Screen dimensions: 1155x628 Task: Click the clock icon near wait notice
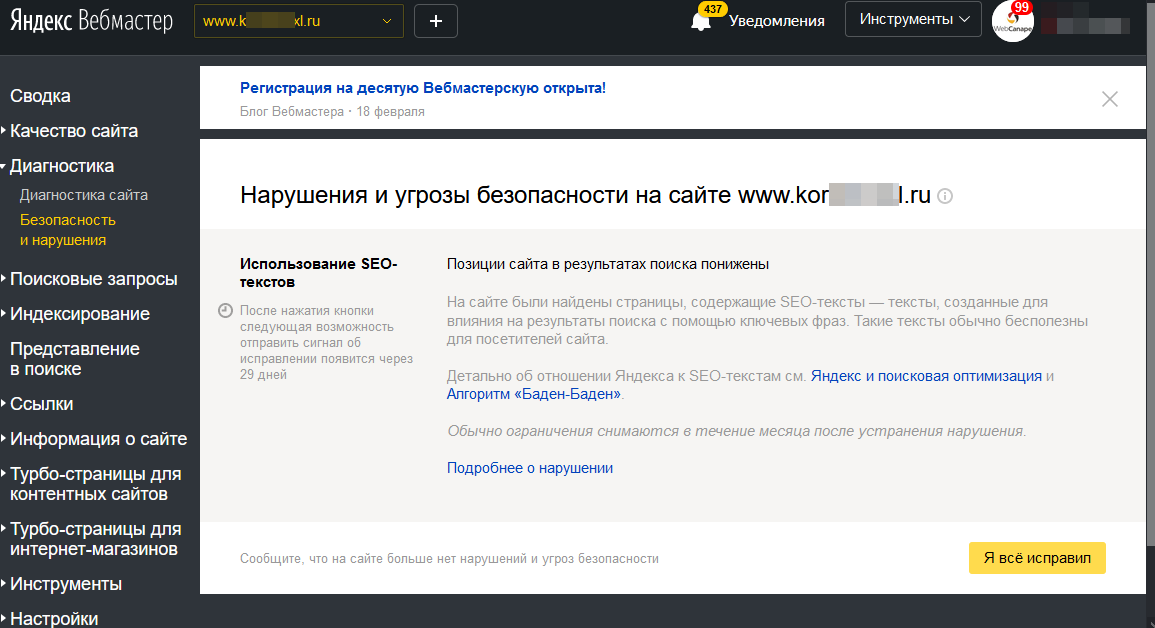225,311
